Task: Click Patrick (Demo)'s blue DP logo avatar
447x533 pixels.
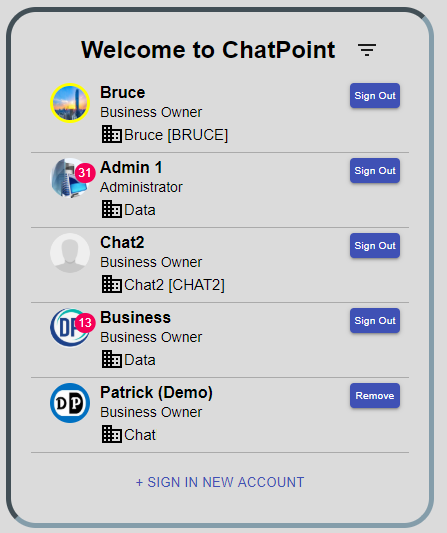Action: (x=70, y=403)
